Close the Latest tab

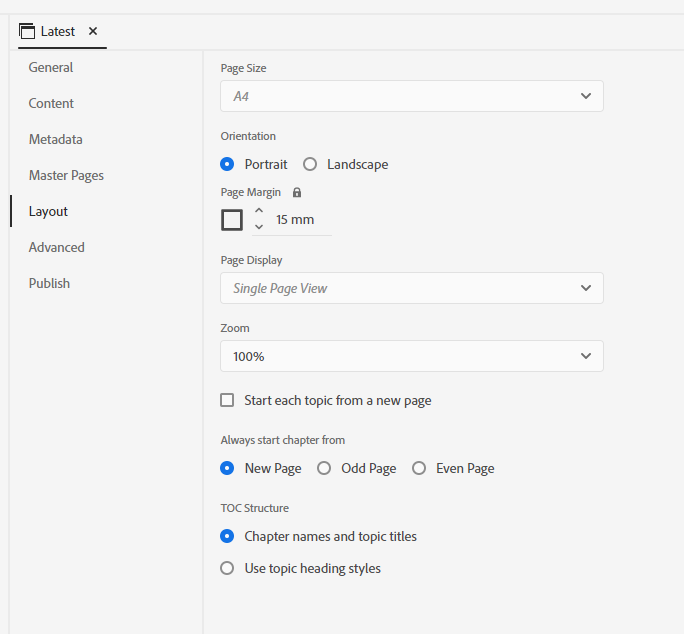click(x=93, y=31)
